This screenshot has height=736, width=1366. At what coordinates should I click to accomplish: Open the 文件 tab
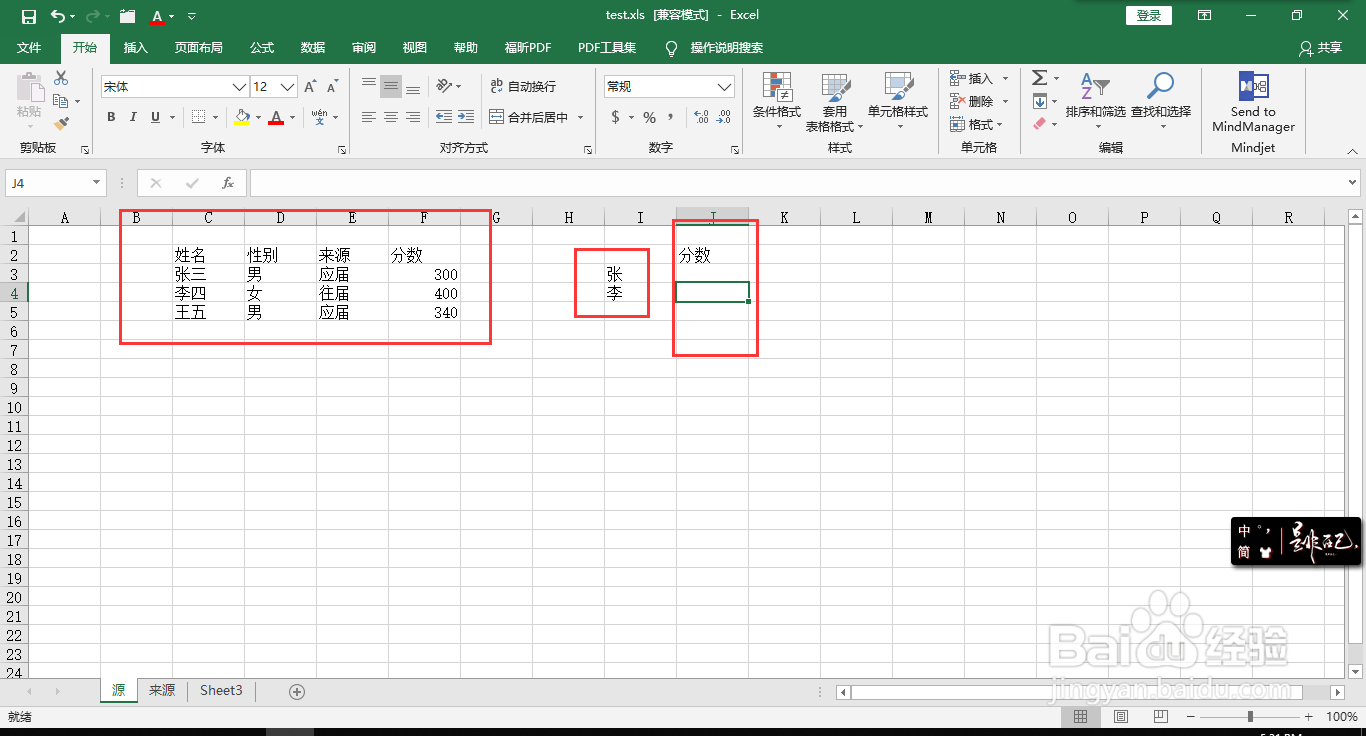click(x=29, y=48)
